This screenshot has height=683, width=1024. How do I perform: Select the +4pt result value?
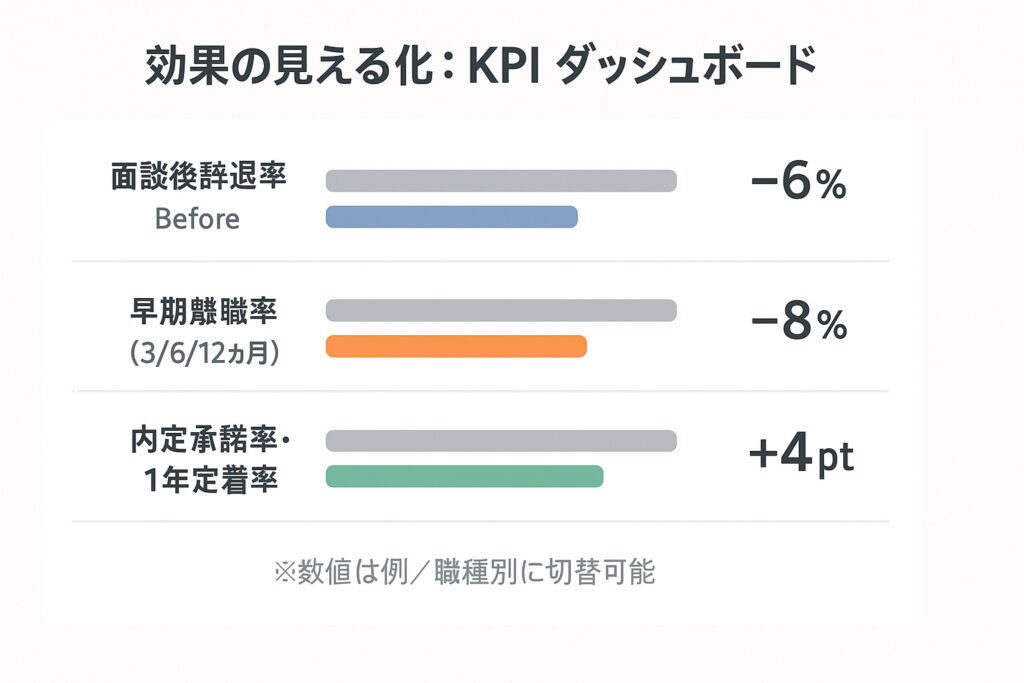[x=800, y=456]
